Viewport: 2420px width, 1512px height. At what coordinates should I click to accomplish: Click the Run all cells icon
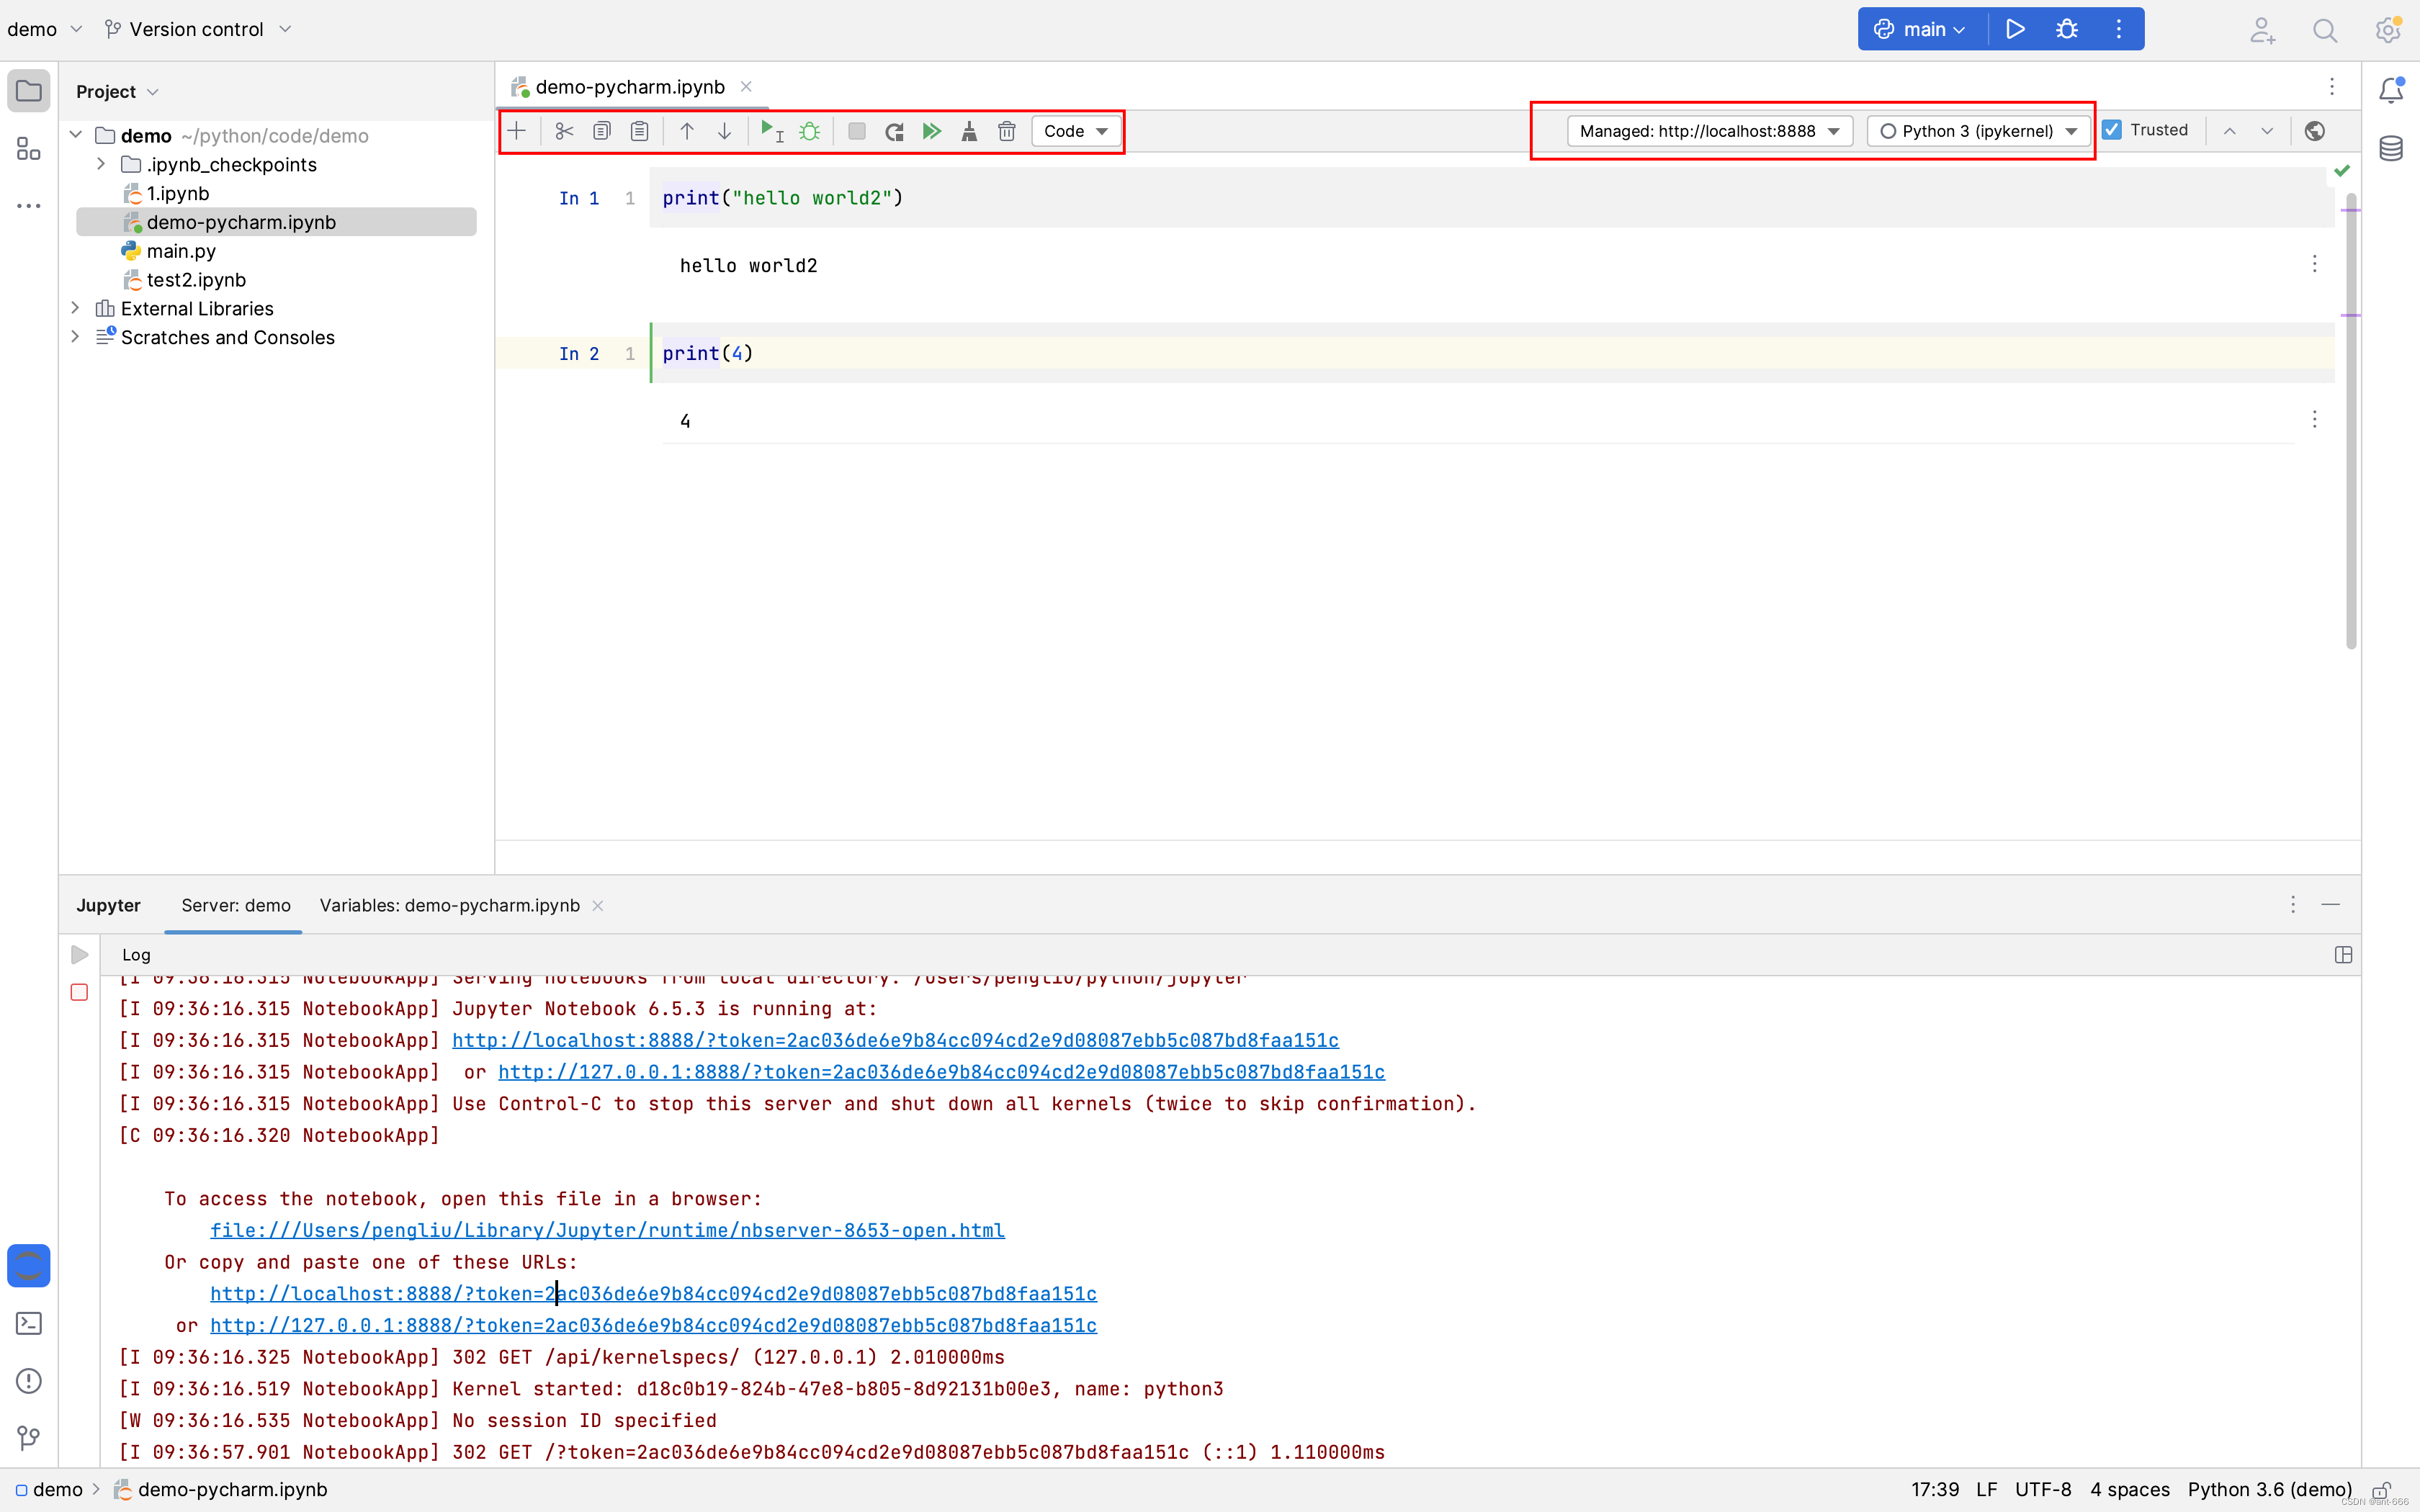(932, 131)
